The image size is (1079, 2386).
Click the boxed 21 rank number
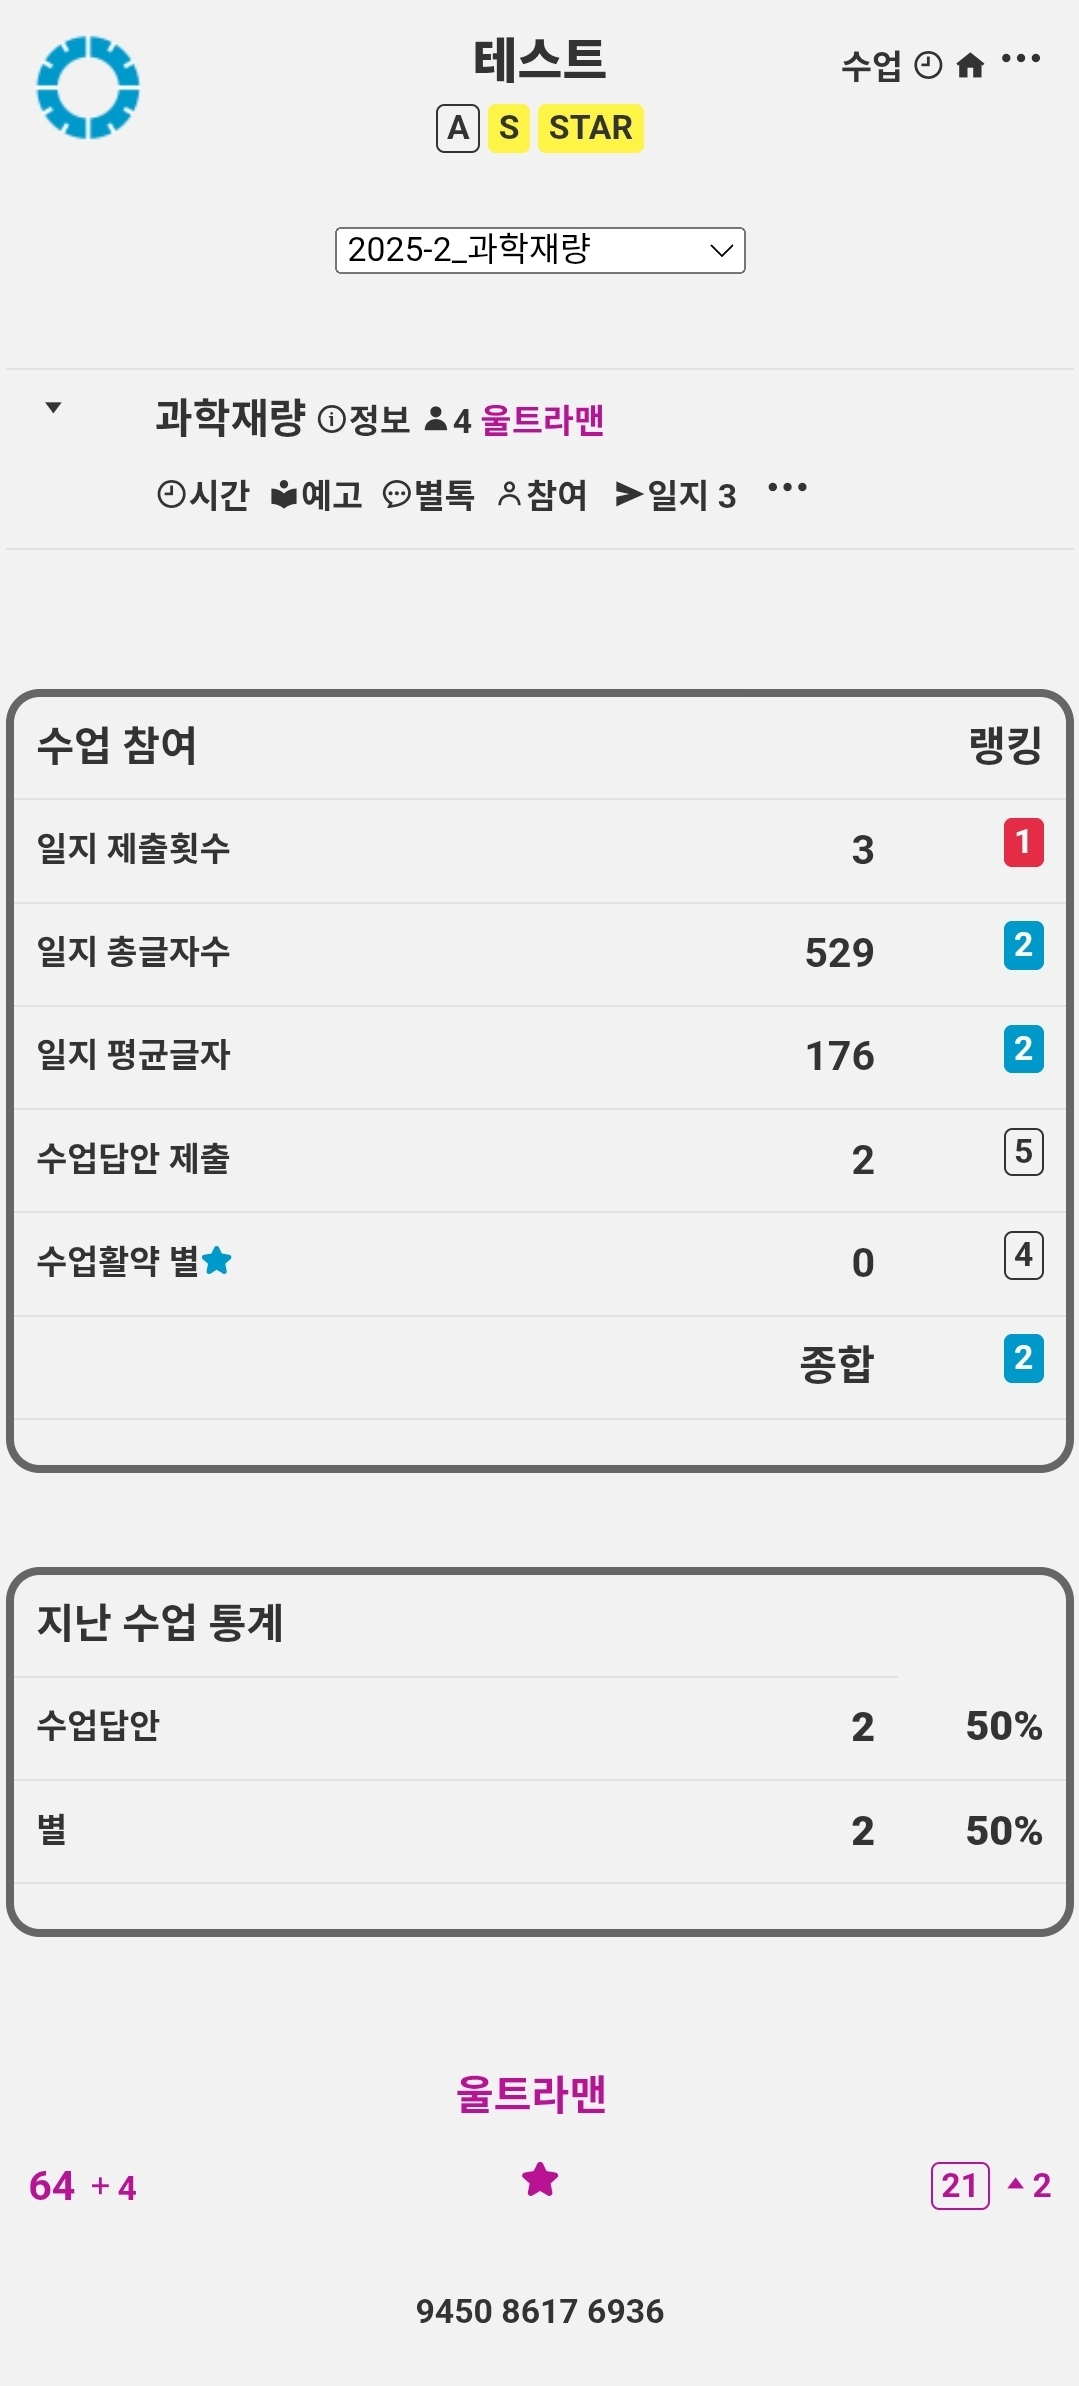[960, 2185]
